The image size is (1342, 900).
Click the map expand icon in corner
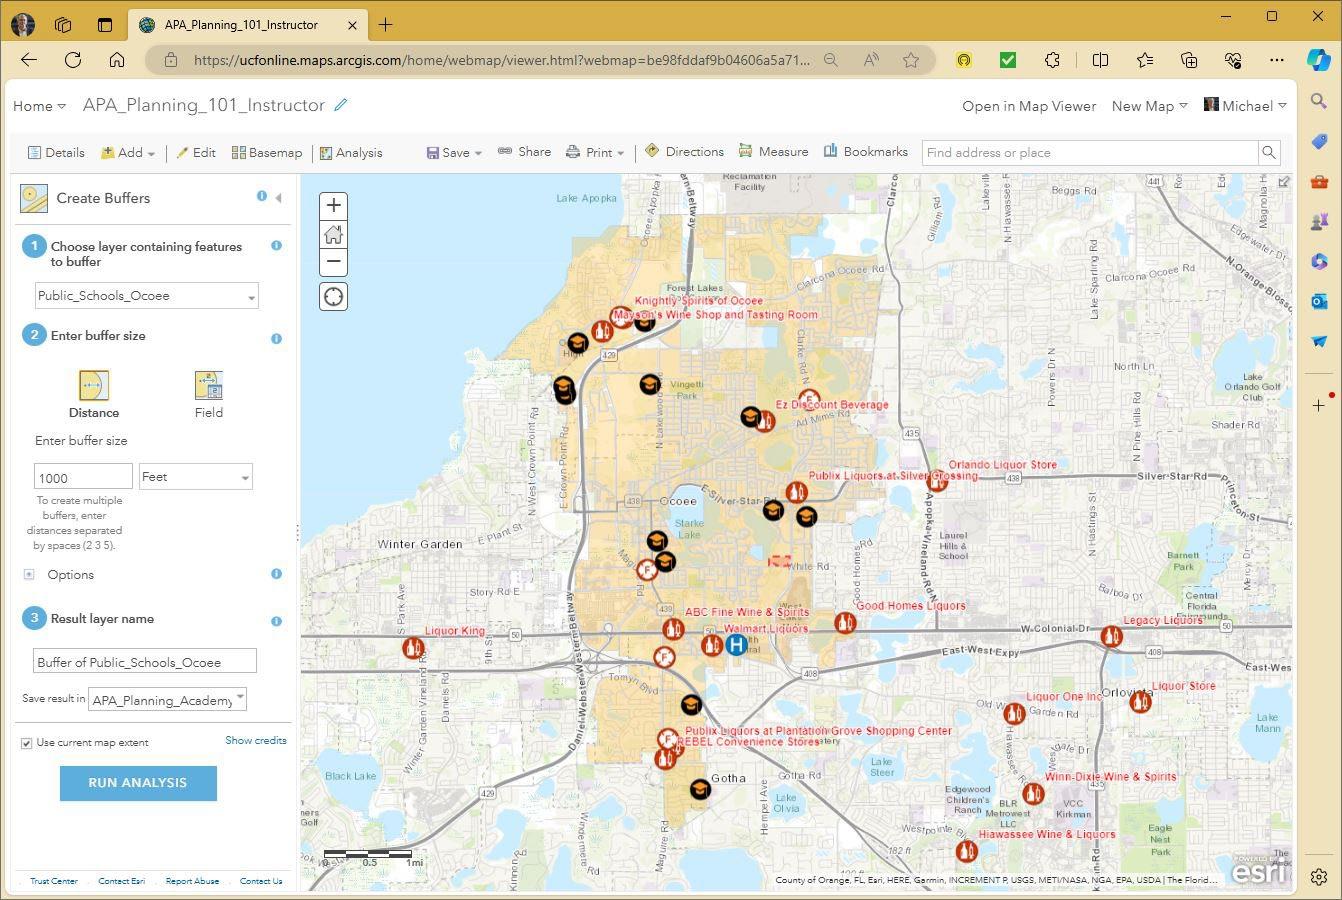[x=1284, y=182]
